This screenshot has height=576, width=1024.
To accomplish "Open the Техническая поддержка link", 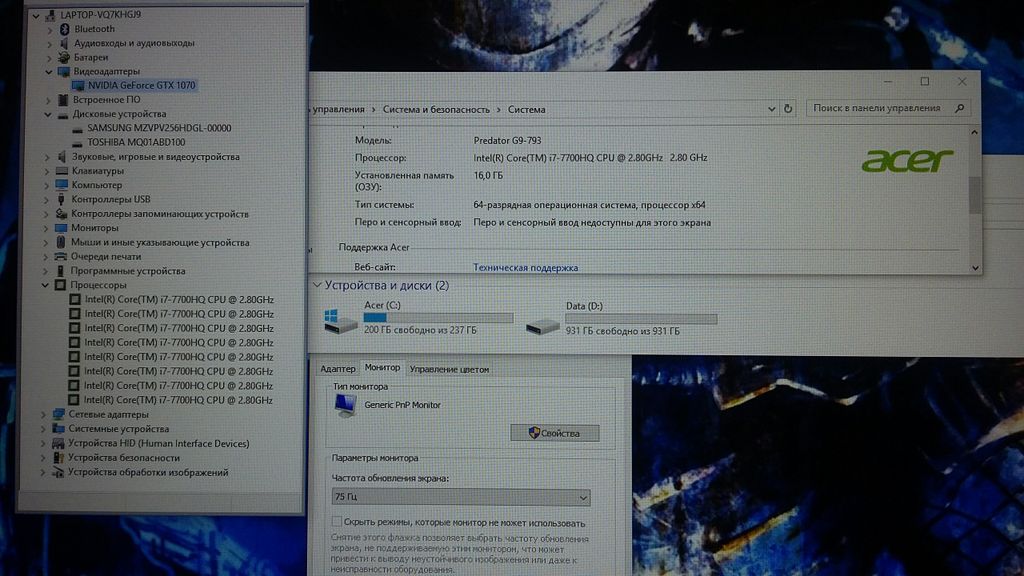I will 525,268.
